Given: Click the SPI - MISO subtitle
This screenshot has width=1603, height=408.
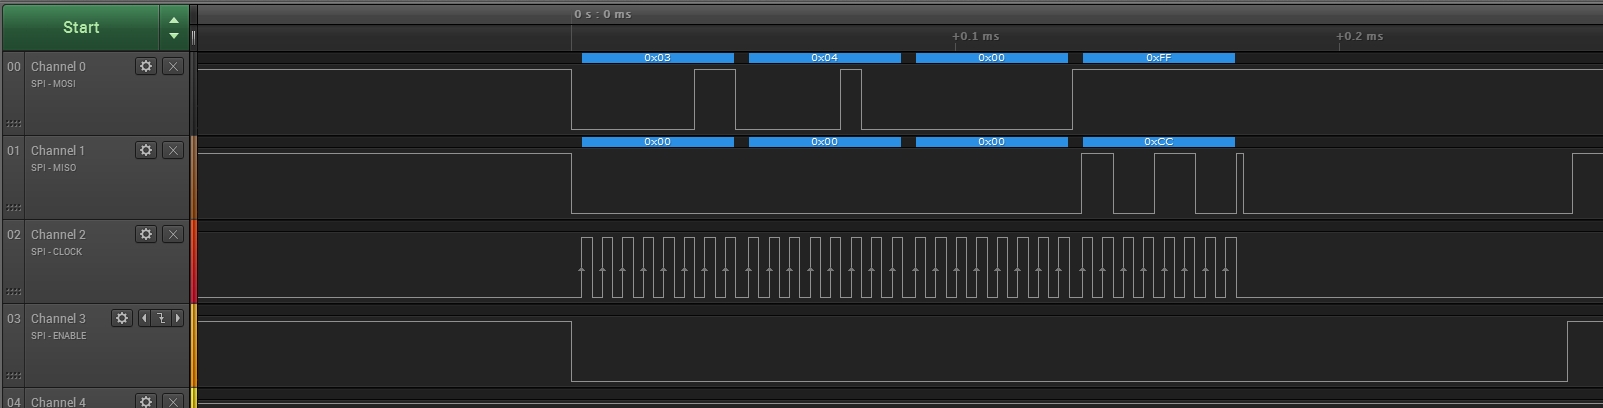Looking at the screenshot, I should 53,168.
